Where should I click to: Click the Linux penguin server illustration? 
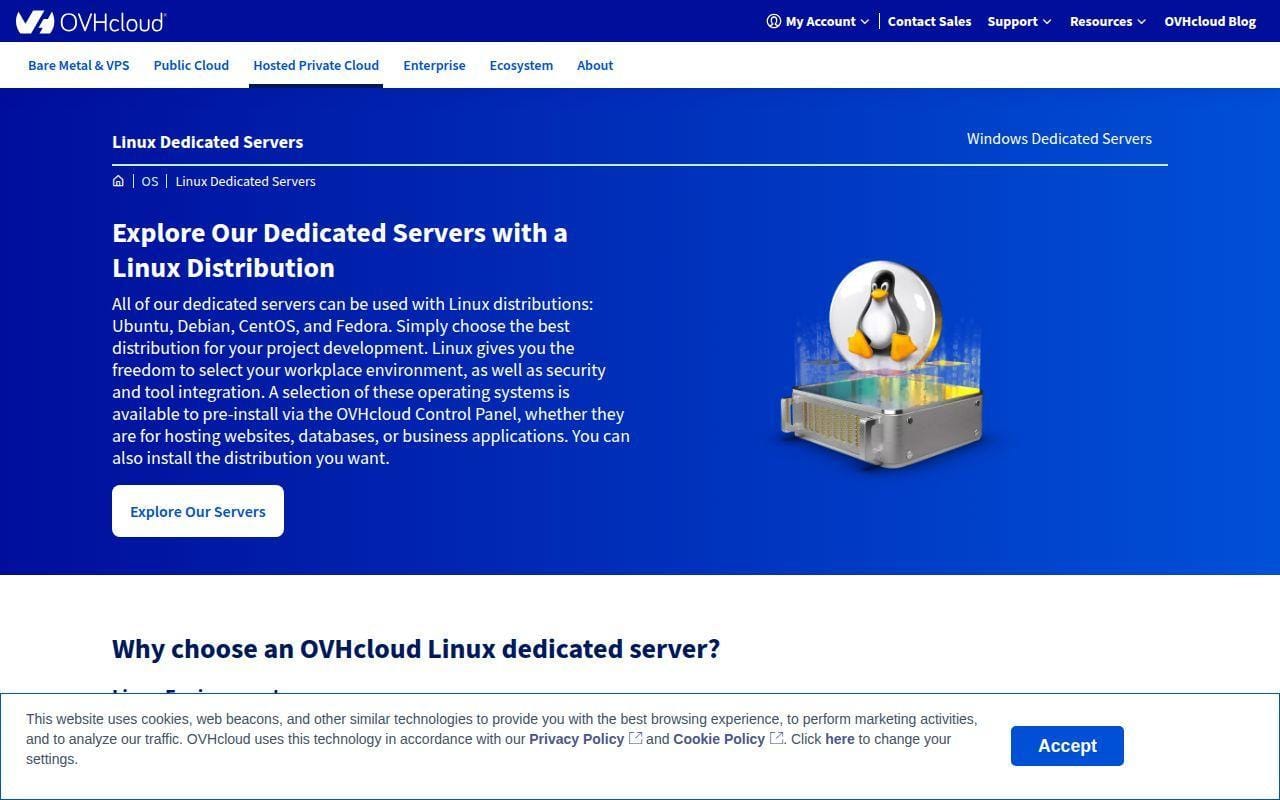coord(883,364)
